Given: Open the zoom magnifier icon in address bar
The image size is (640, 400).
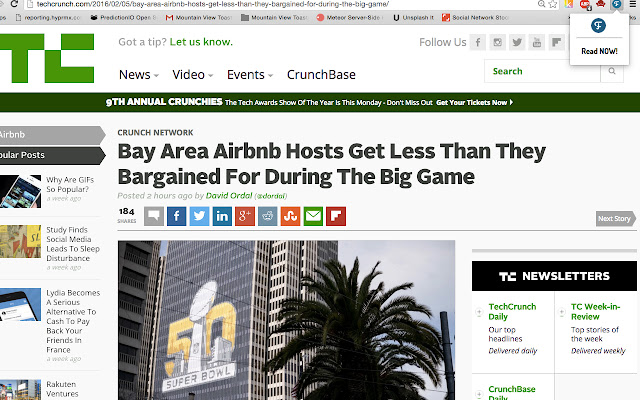Looking at the screenshot, I should [541, 4].
